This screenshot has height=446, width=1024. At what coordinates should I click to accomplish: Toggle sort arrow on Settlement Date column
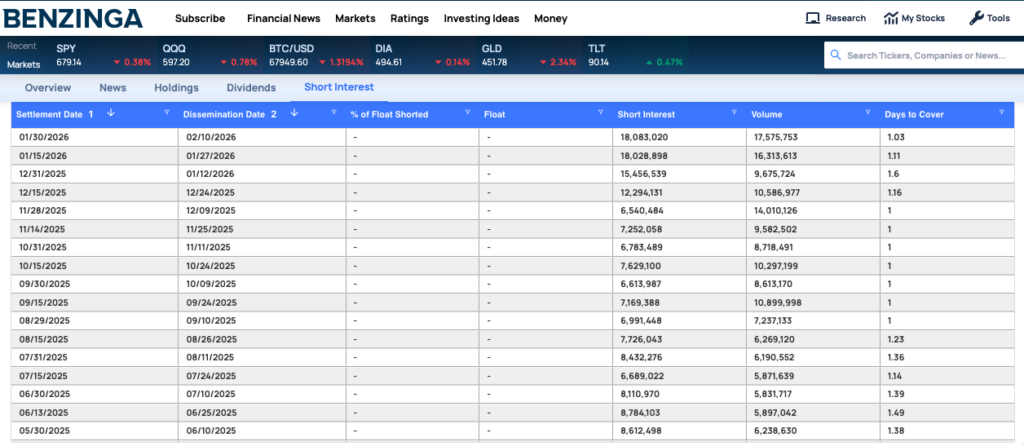click(110, 114)
